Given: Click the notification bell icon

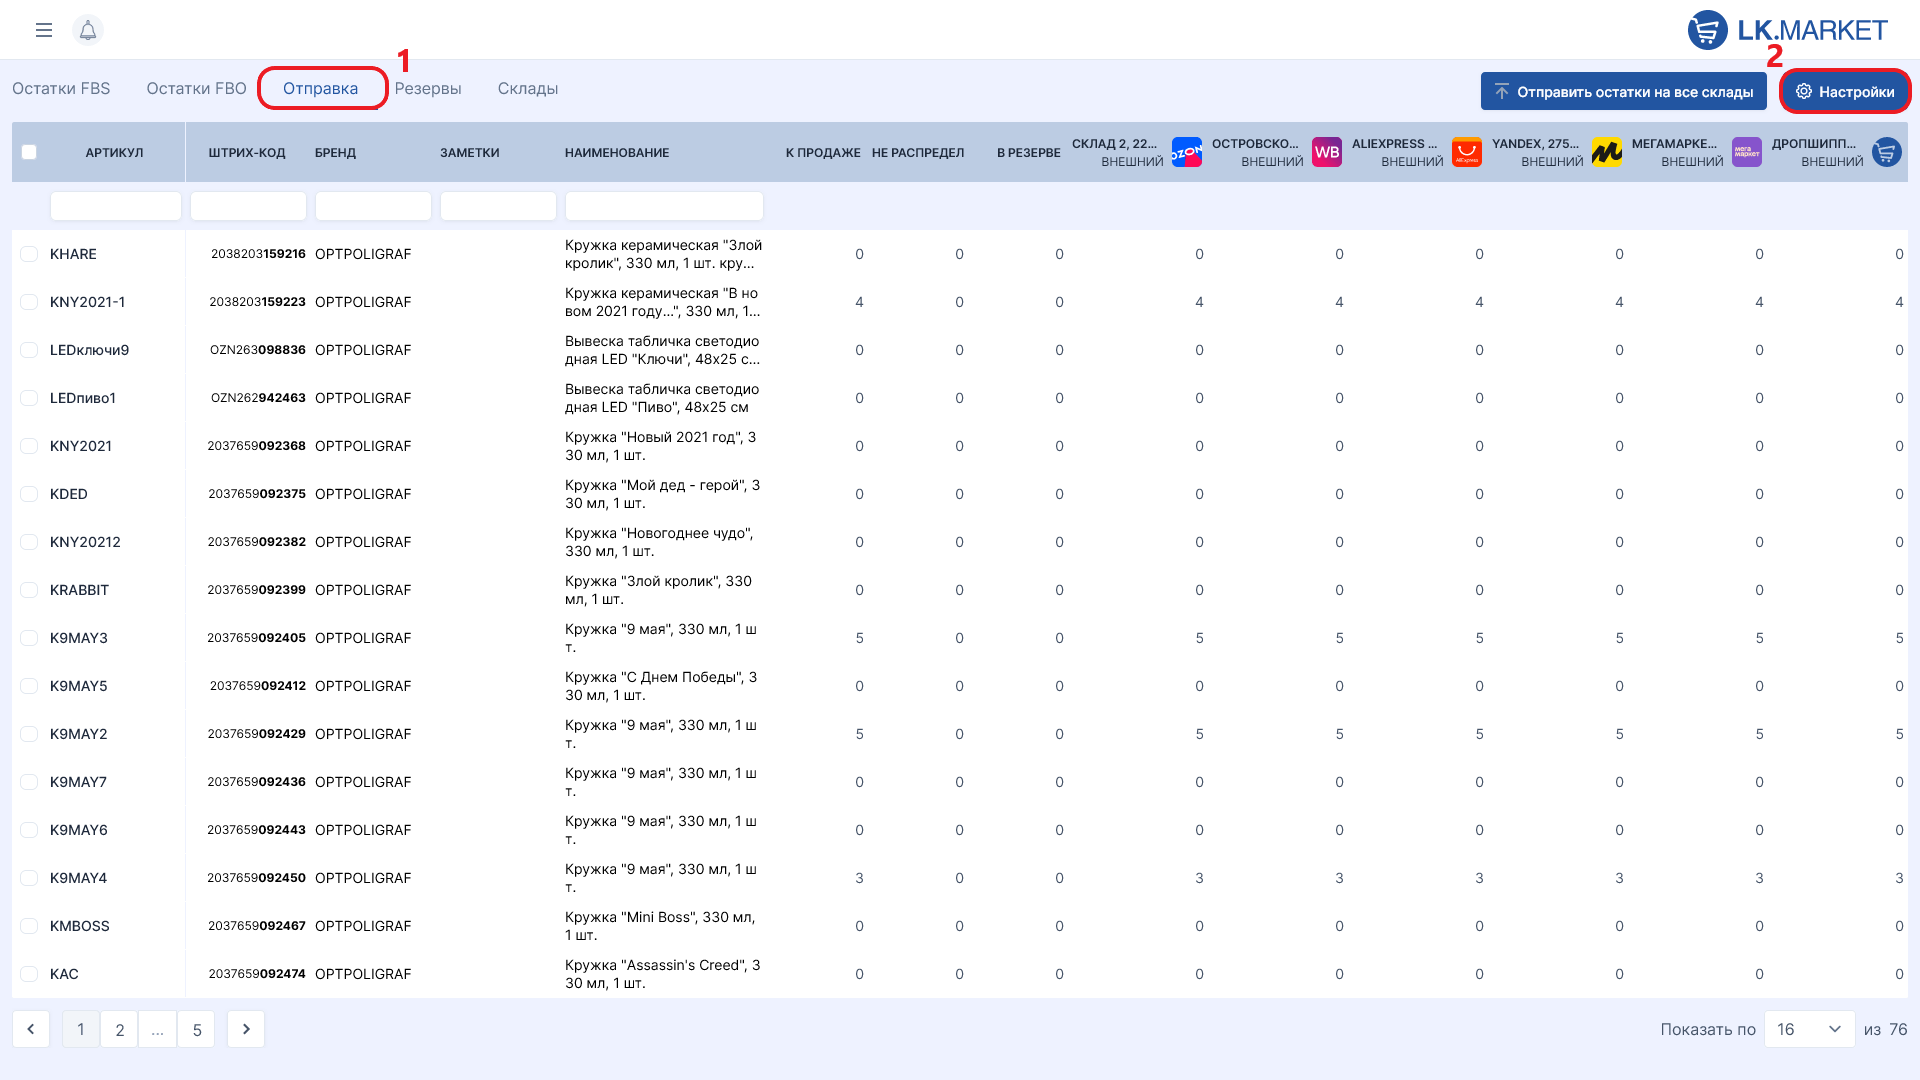Looking at the screenshot, I should tap(88, 30).
